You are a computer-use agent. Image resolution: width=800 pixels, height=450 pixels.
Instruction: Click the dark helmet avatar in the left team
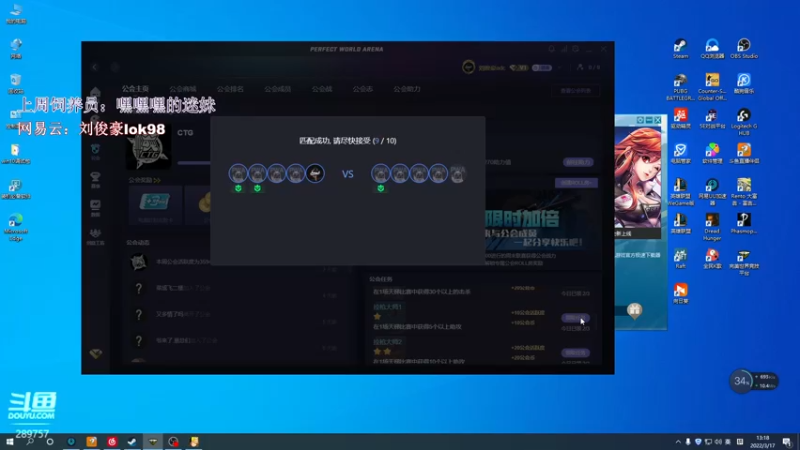coord(315,173)
